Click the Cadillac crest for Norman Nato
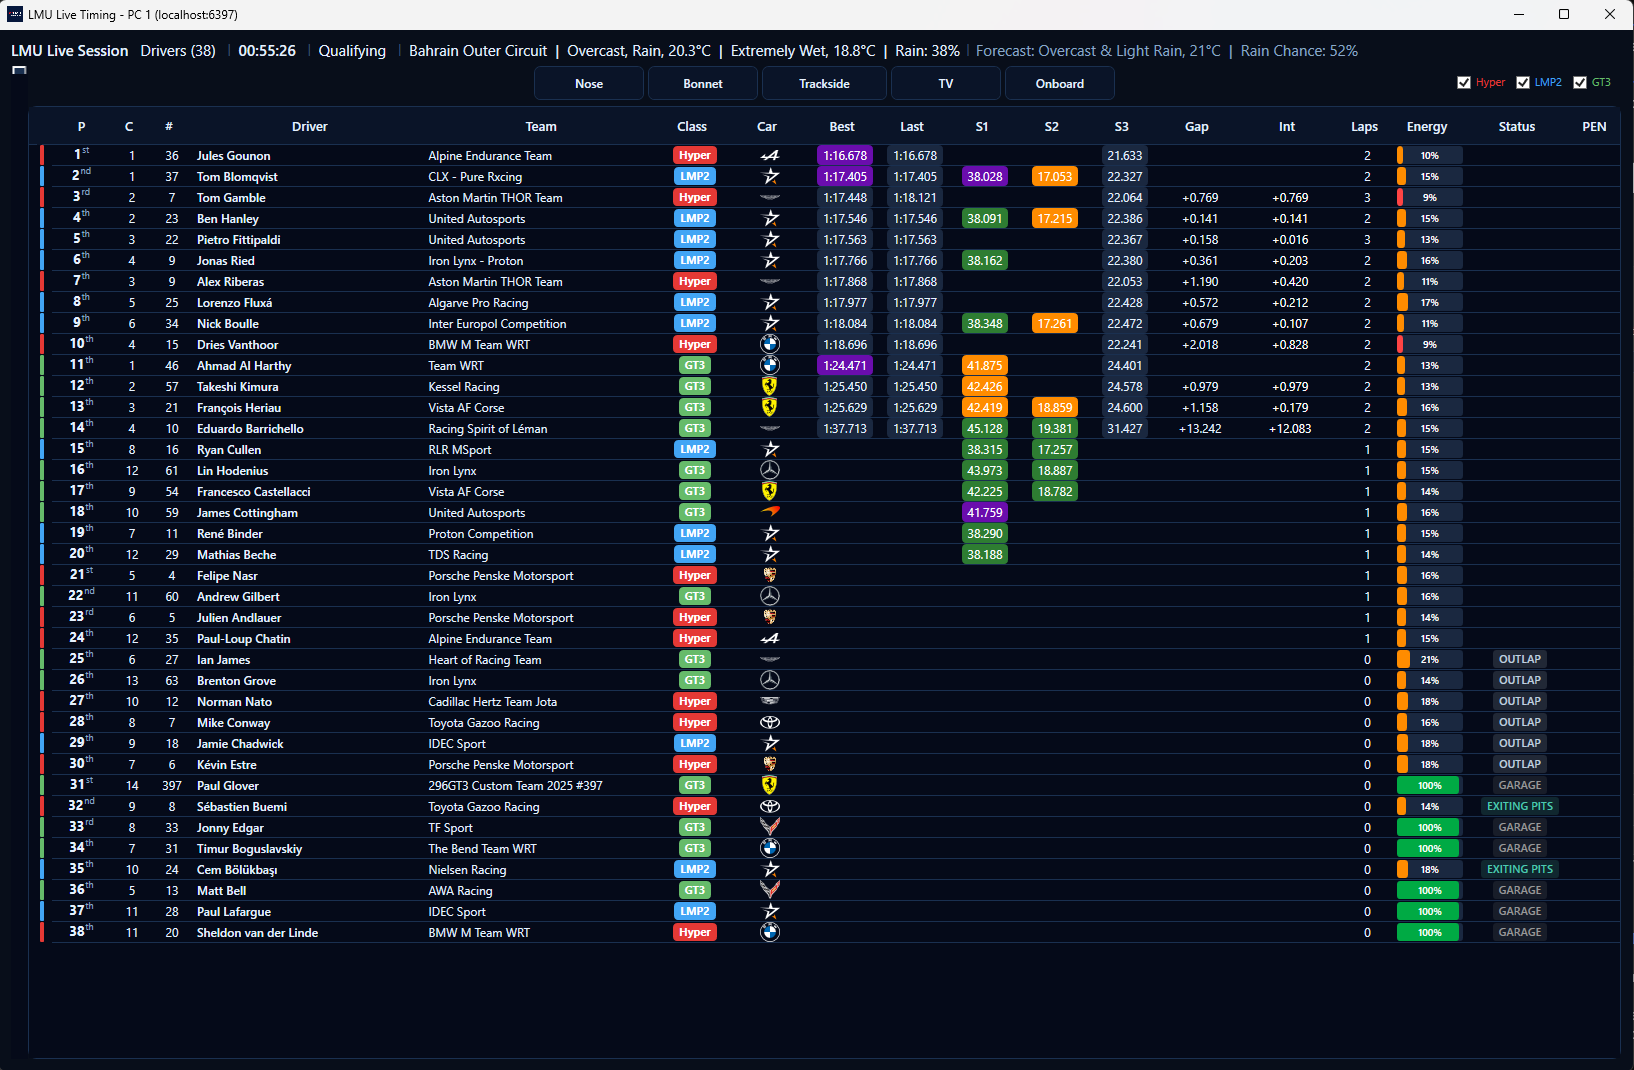Viewport: 1634px width, 1070px height. (770, 701)
